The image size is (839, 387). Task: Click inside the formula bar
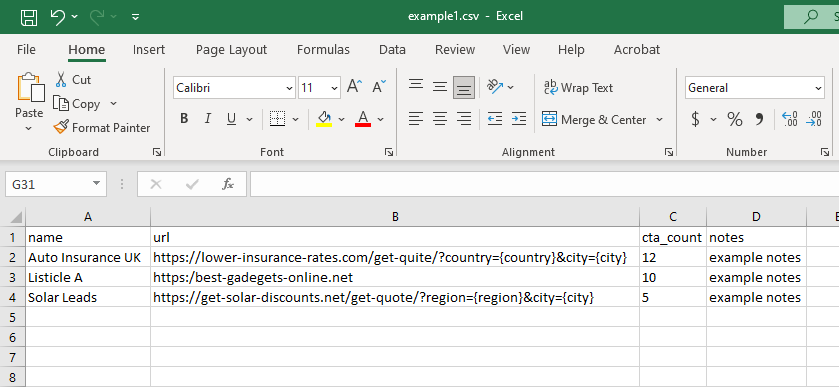544,185
